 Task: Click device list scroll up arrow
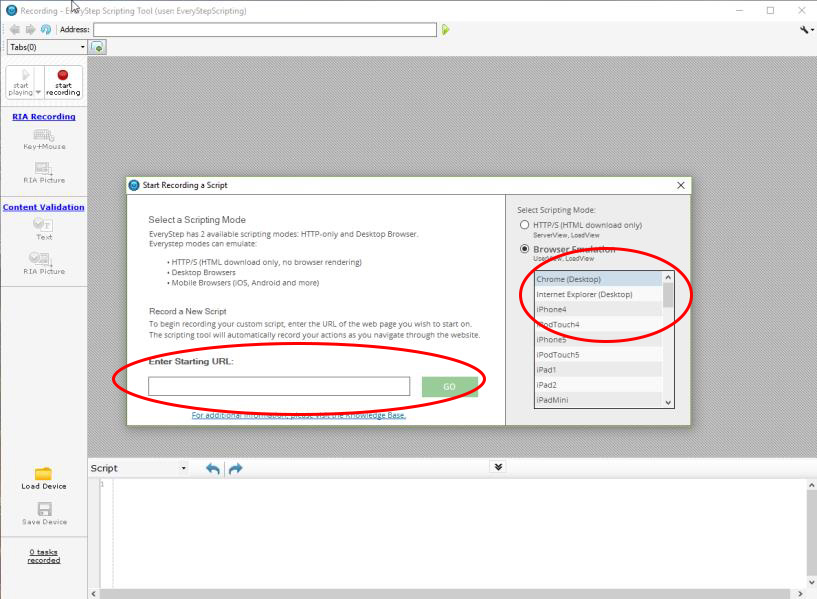668,278
